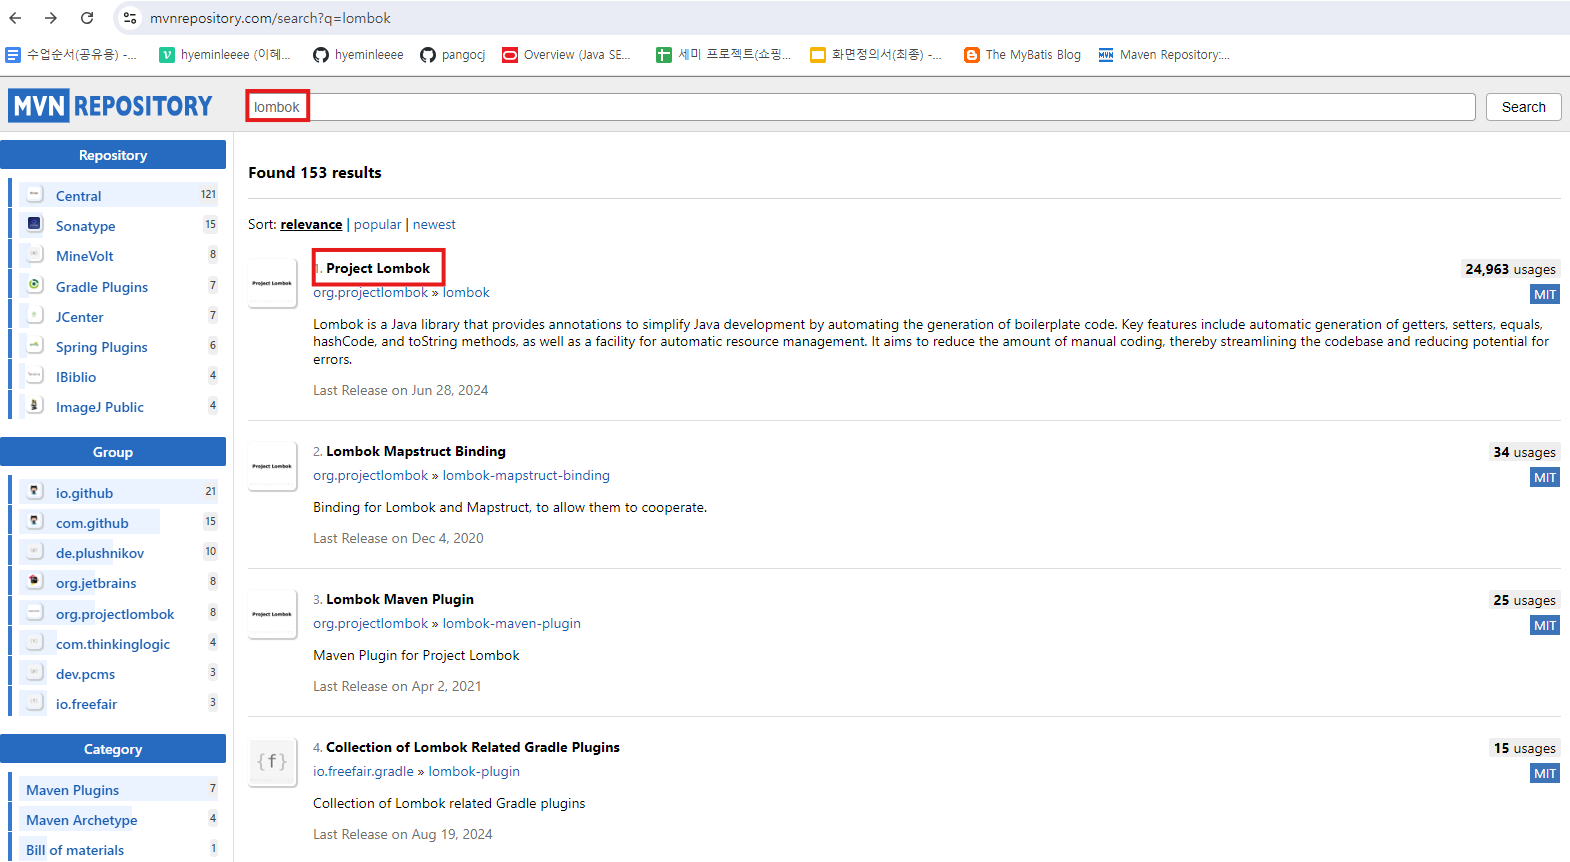Open the Overview (Java SE bookmark

click(x=567, y=55)
